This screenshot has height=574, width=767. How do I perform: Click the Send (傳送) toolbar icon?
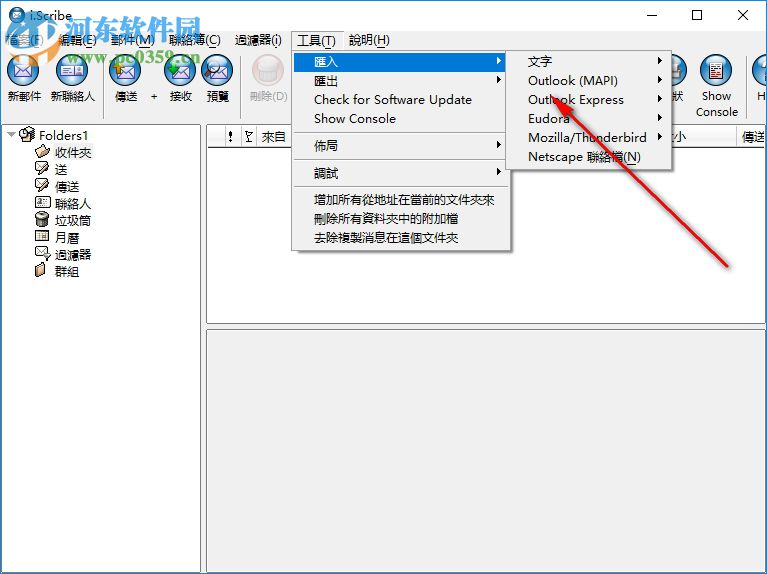[125, 71]
